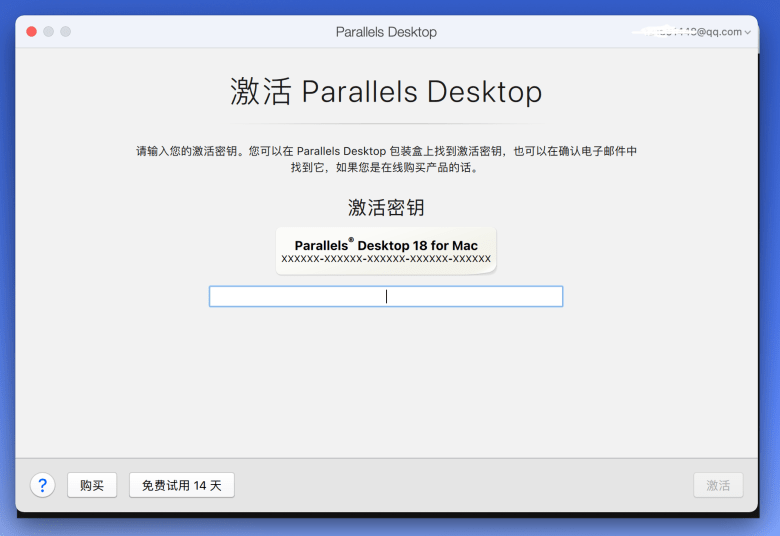Click the 购买 button
The height and width of the screenshot is (536, 780).
tap(92, 485)
